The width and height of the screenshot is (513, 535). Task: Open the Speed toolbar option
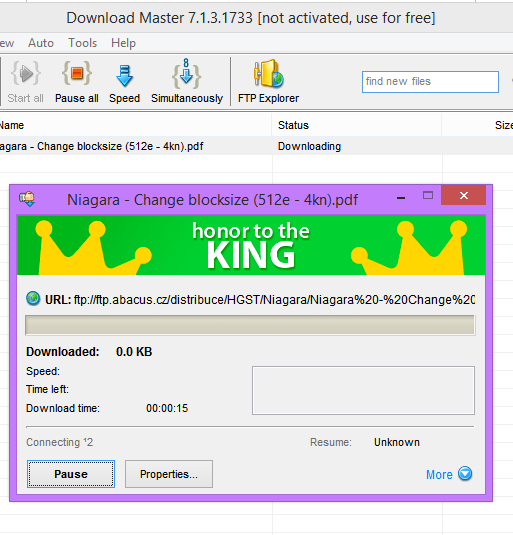point(124,75)
